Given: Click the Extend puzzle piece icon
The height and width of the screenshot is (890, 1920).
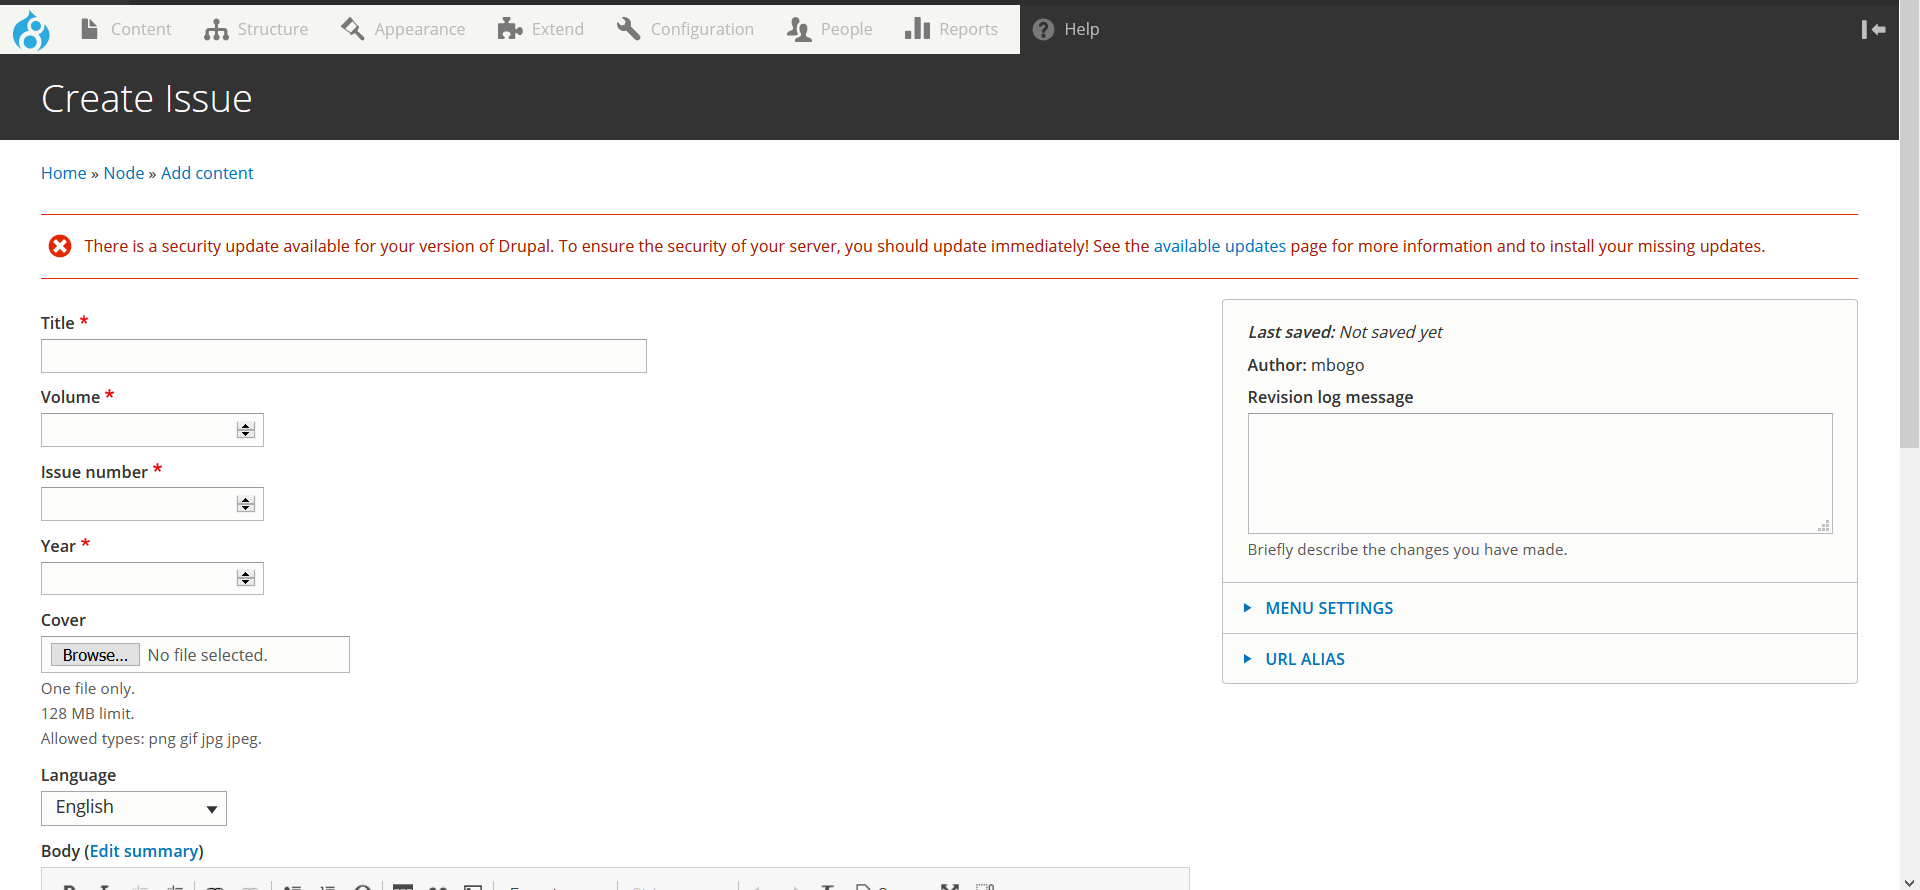Looking at the screenshot, I should tap(510, 29).
